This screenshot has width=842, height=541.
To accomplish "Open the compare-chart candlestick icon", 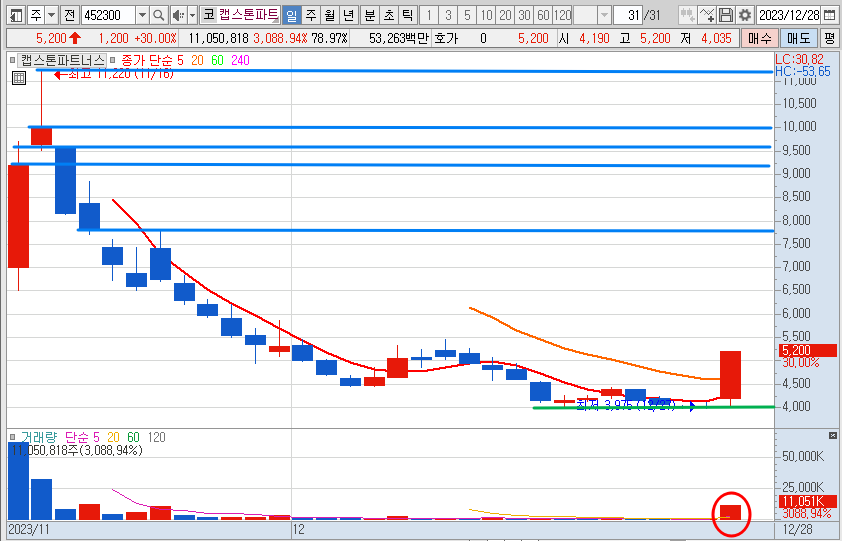I will click(687, 15).
